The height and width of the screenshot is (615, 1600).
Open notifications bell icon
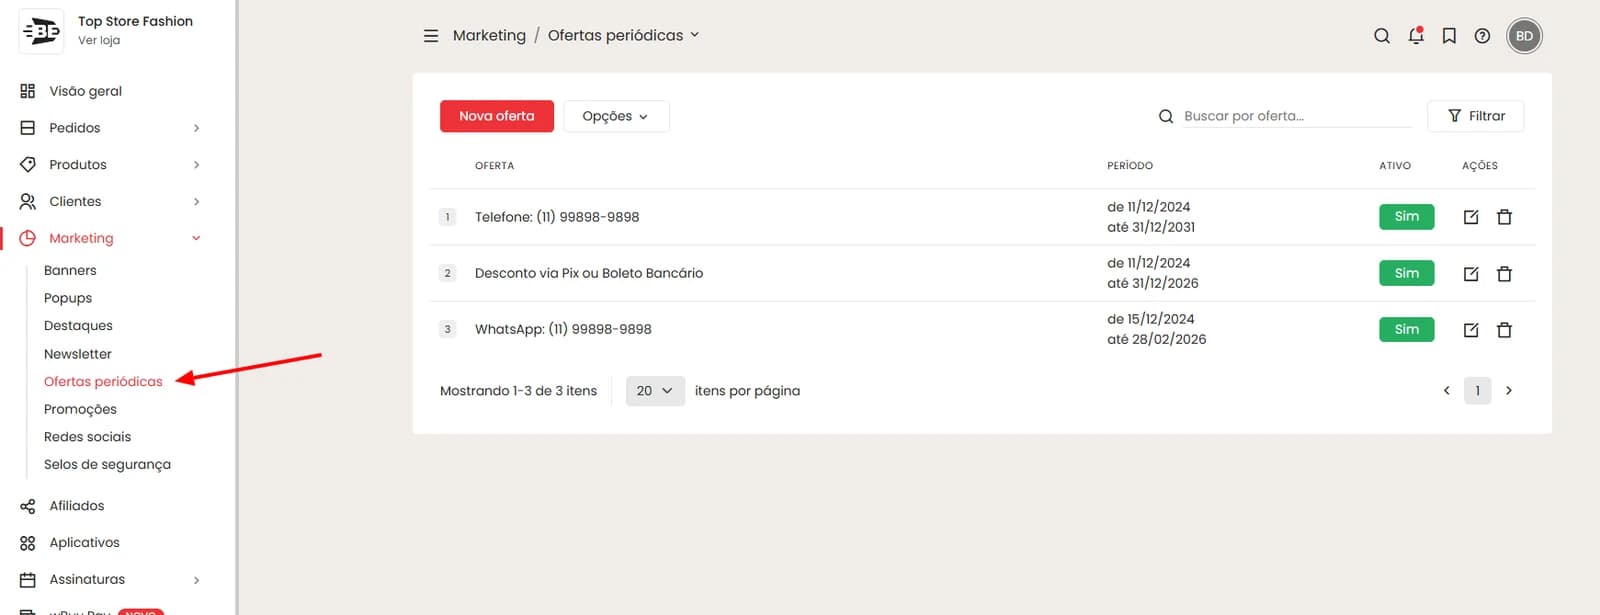pyautogui.click(x=1416, y=36)
